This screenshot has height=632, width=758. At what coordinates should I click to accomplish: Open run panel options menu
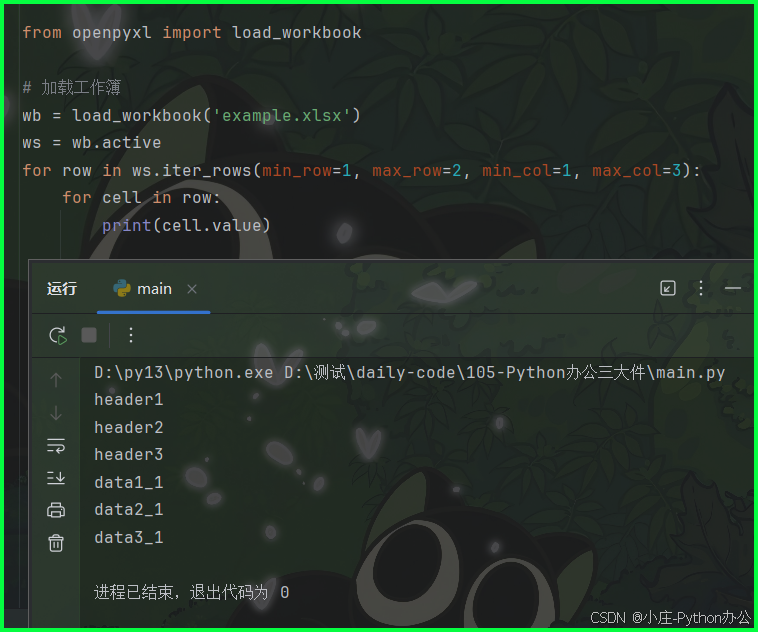click(x=701, y=288)
